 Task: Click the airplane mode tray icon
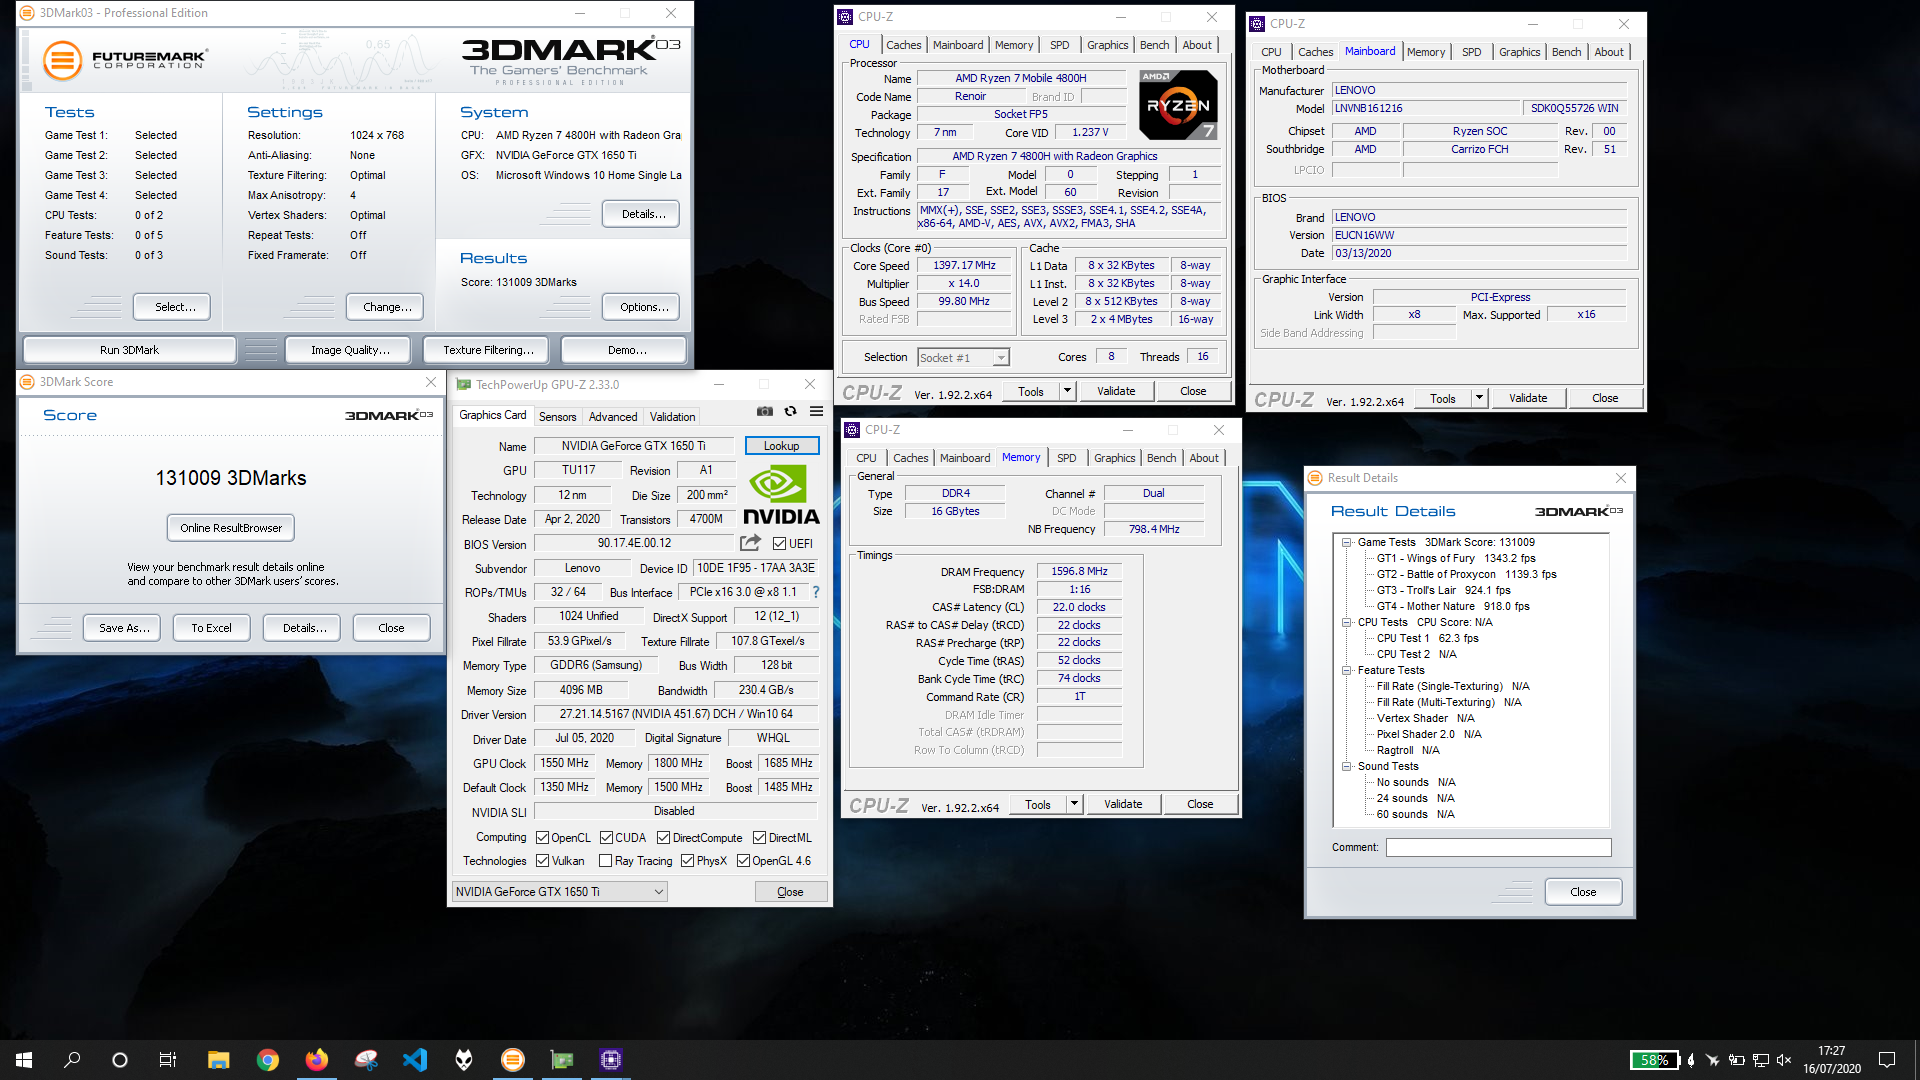(x=1712, y=1060)
